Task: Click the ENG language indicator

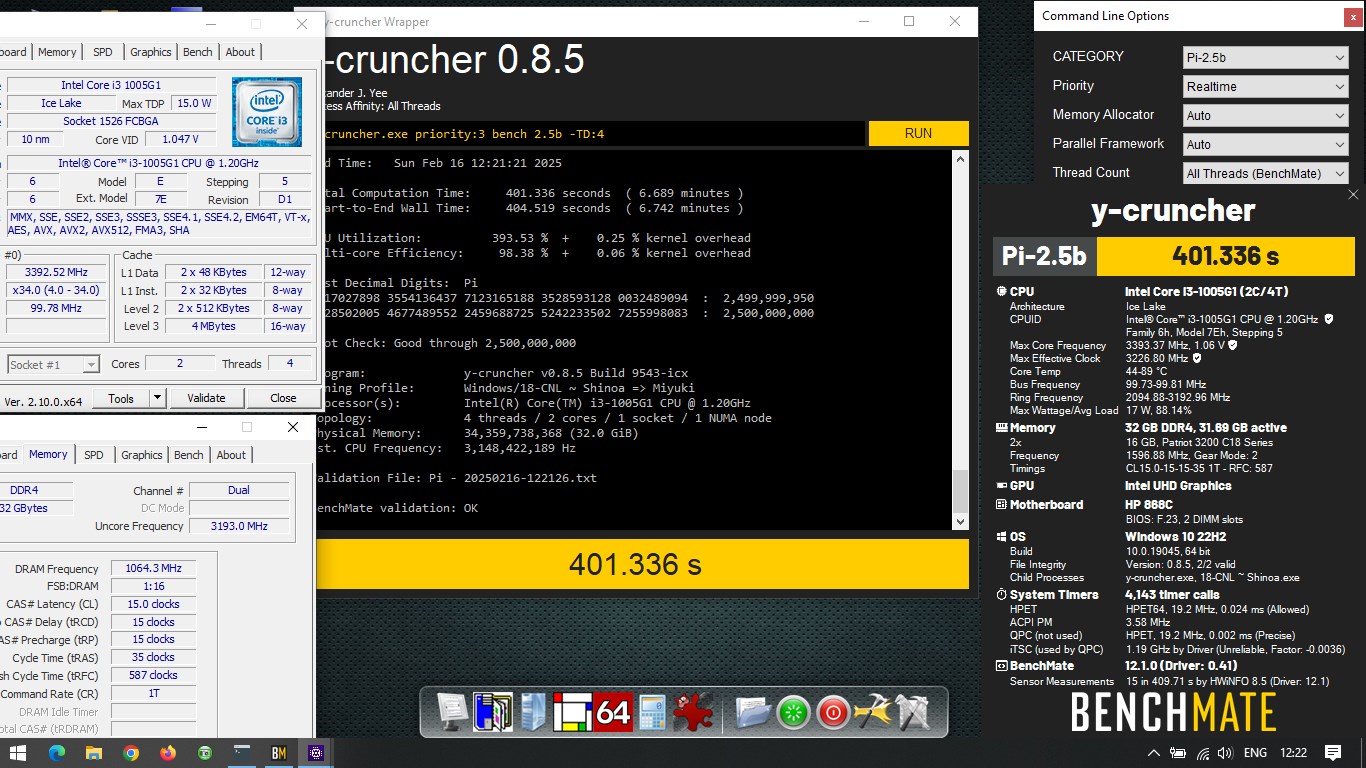Action: [1255, 753]
